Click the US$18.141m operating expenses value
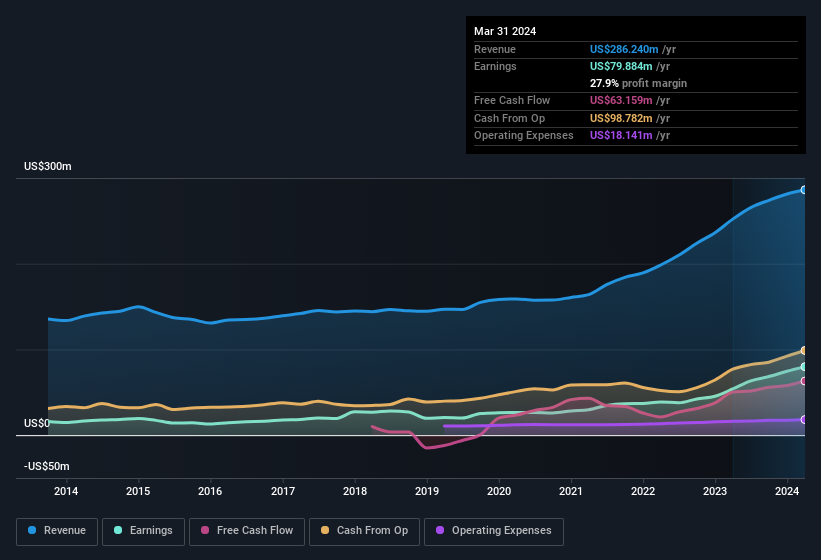The image size is (821, 560). tap(621, 136)
